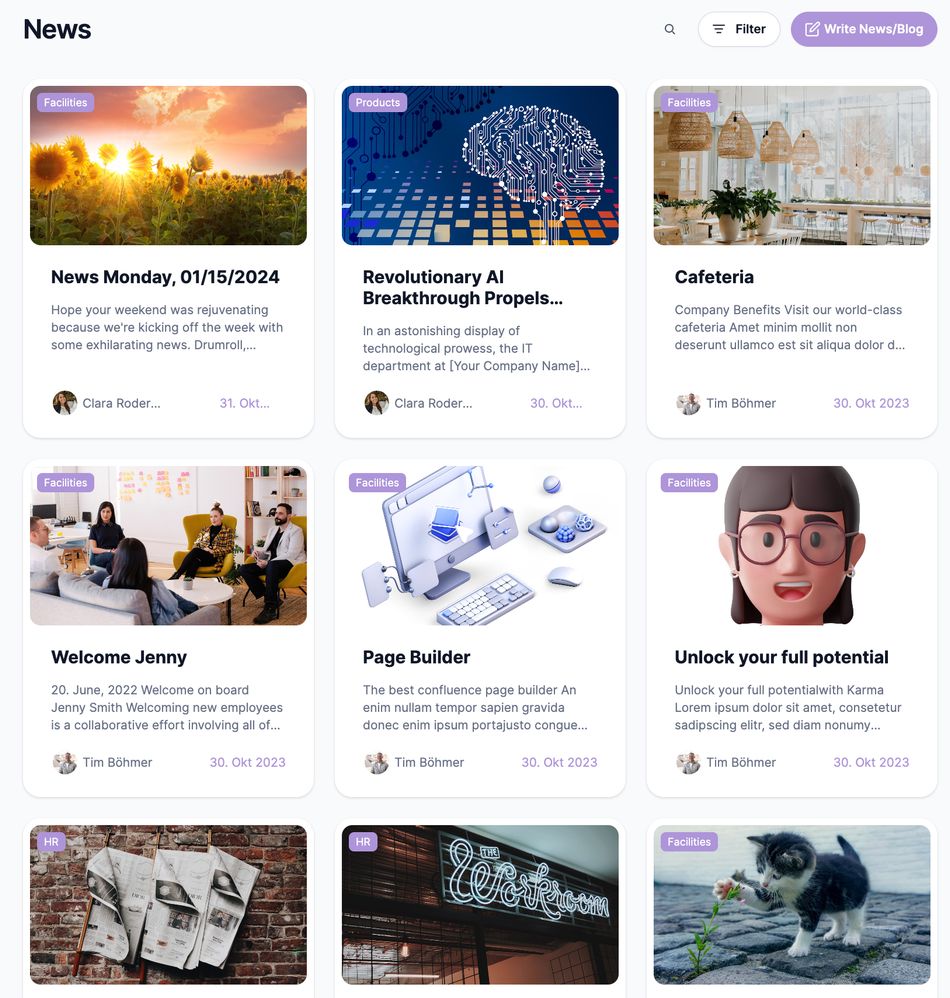Click Tim Böhmer avatar on Cafeteria card
The width and height of the screenshot is (950, 998).
click(688, 403)
